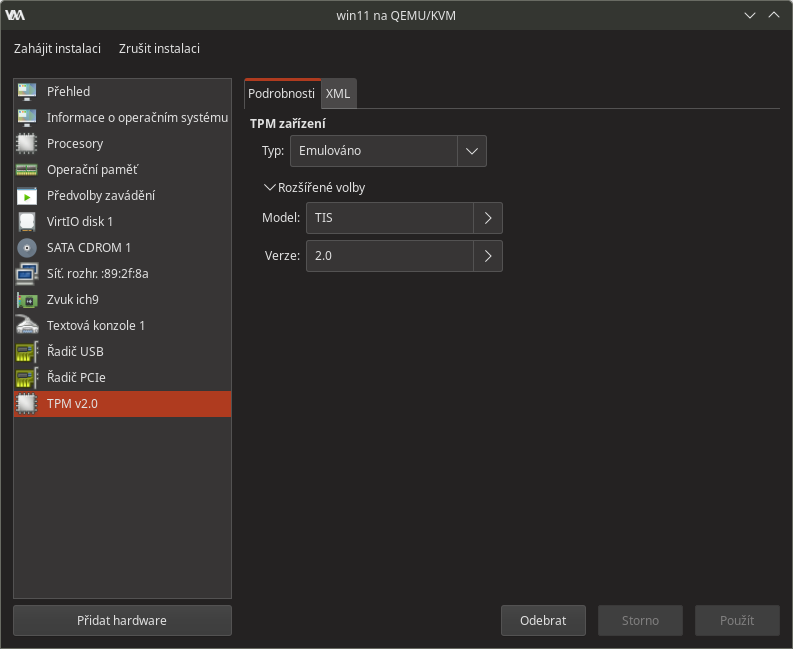Switch to the Podrobnosti tab

pyautogui.click(x=282, y=94)
